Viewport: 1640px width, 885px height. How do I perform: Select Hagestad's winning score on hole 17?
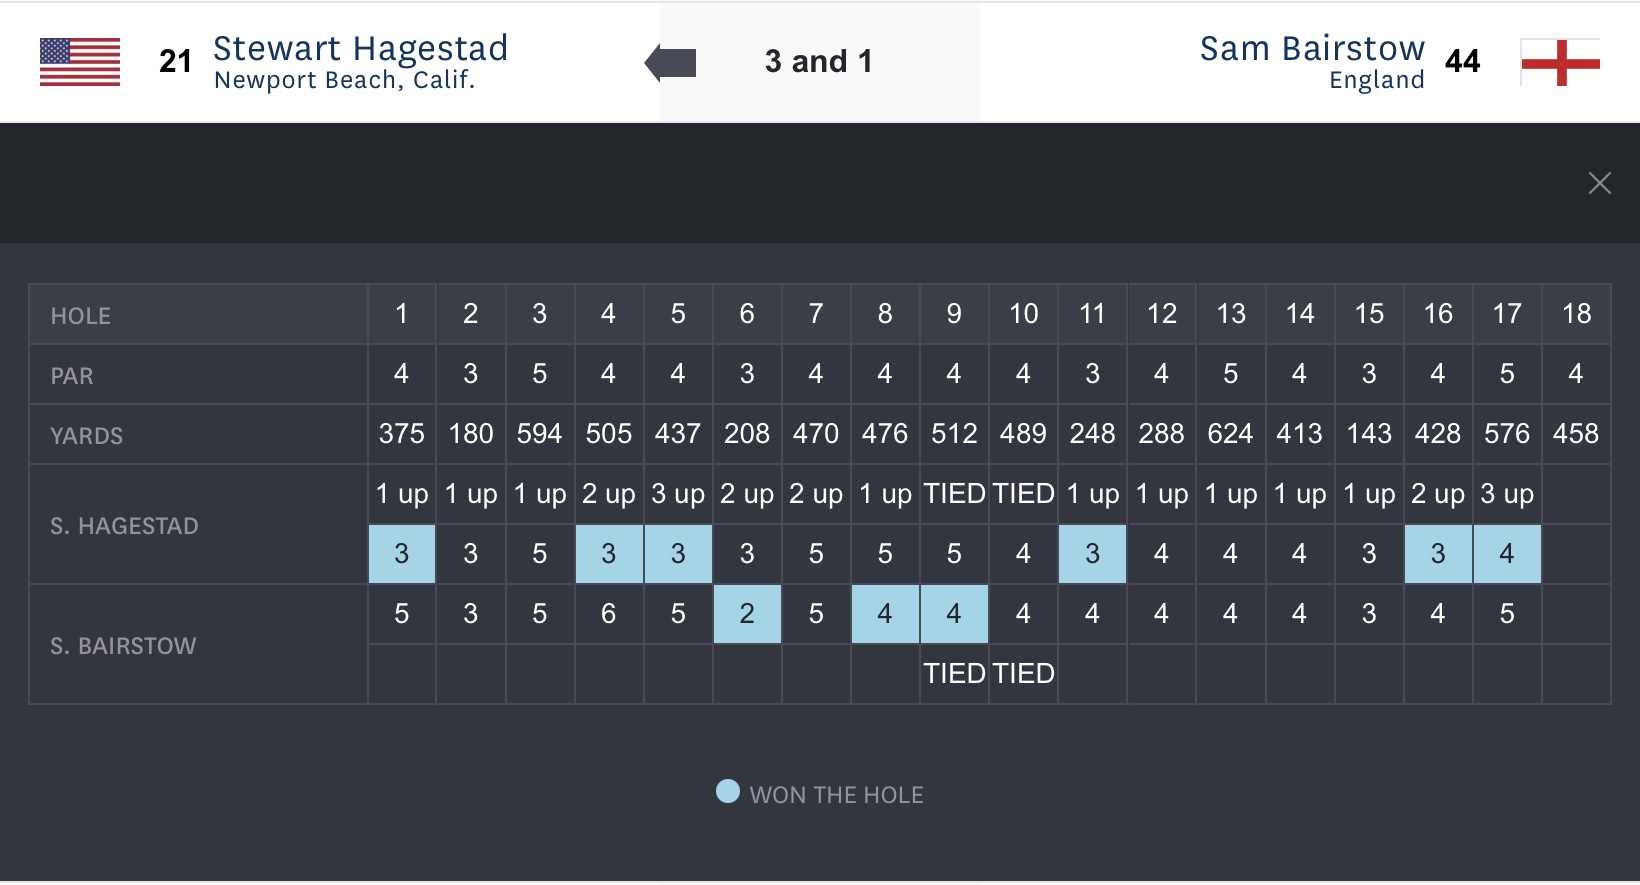pos(1506,554)
